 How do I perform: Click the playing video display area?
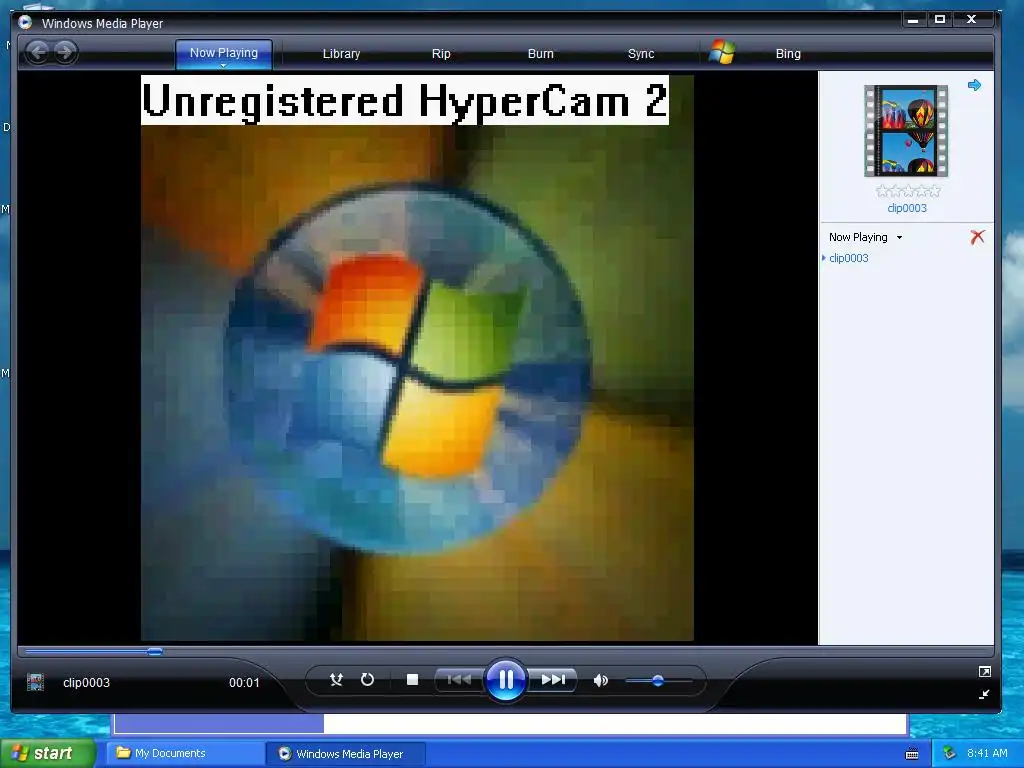[x=417, y=358]
